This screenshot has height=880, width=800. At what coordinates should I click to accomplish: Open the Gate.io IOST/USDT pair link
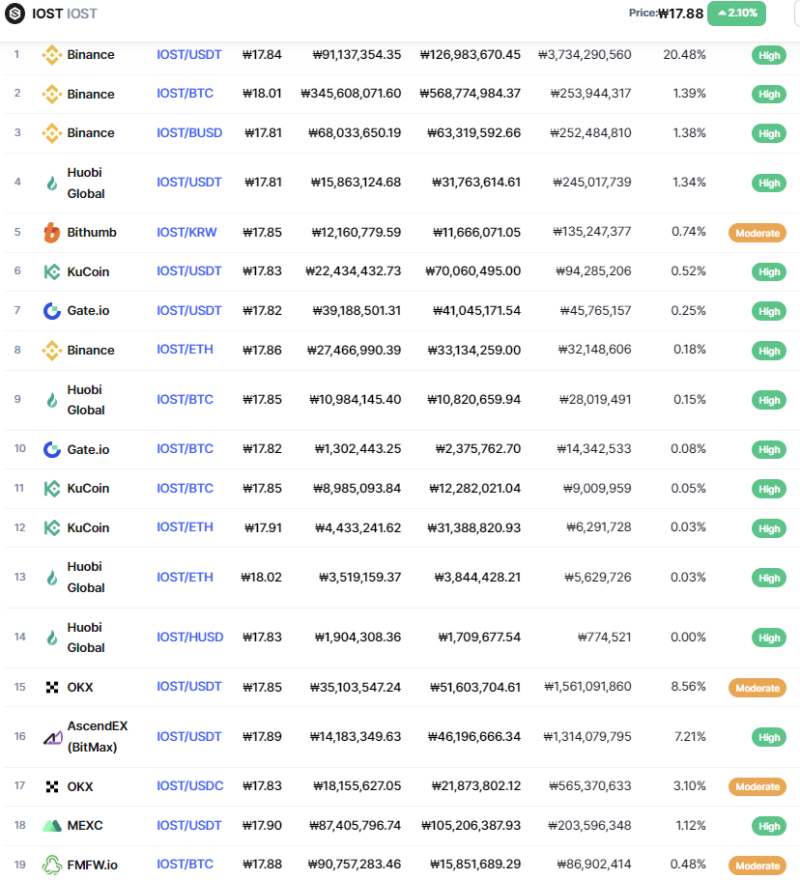click(189, 310)
